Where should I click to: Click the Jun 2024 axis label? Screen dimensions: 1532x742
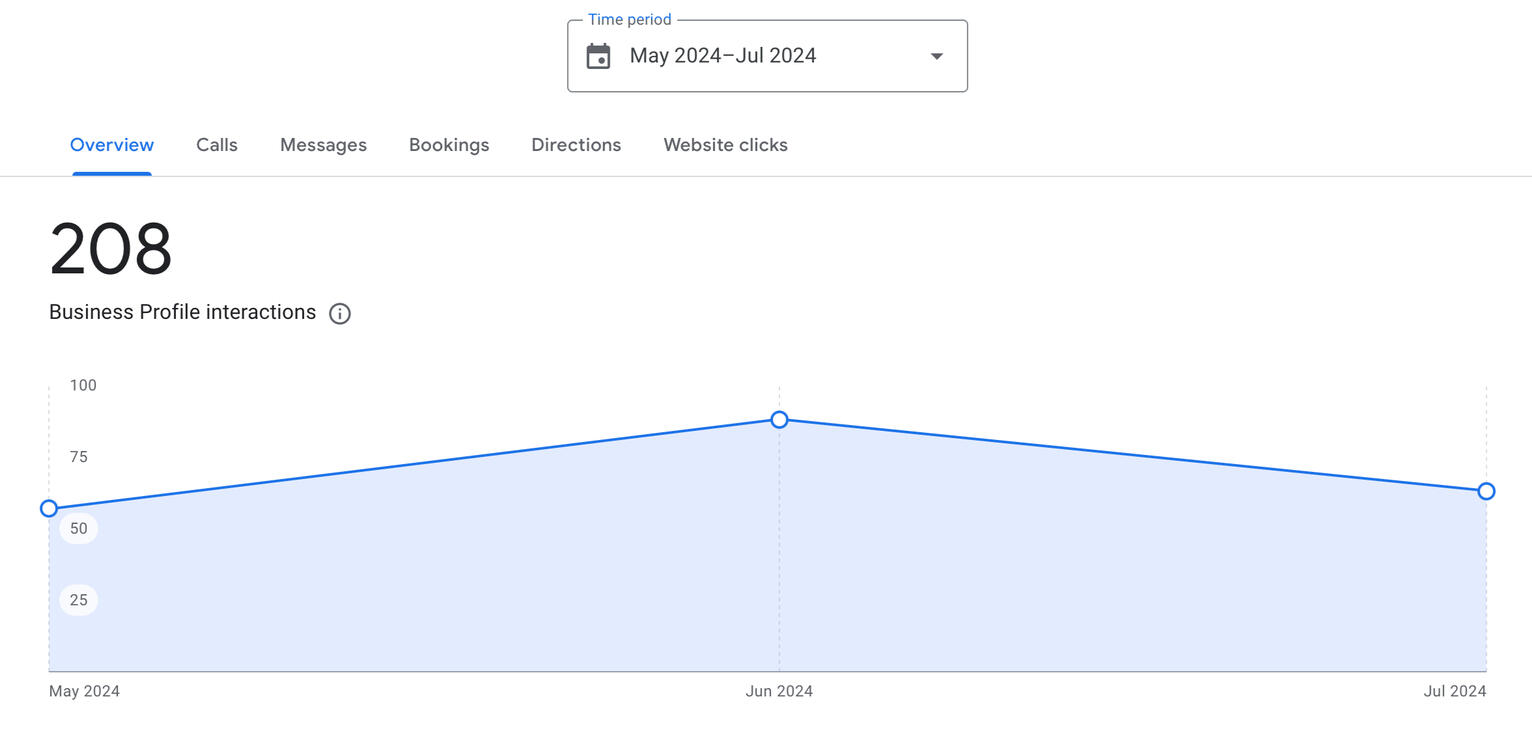tap(779, 691)
